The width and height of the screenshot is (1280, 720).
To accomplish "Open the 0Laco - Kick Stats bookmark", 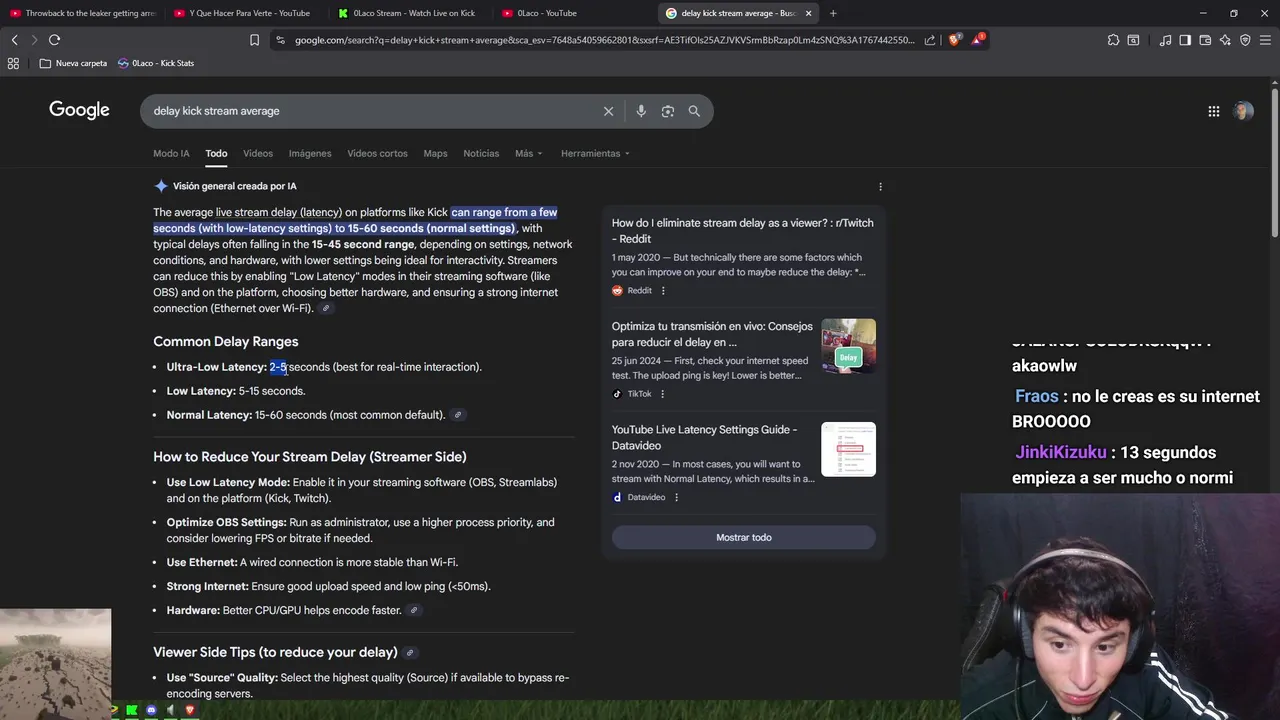I will point(156,63).
